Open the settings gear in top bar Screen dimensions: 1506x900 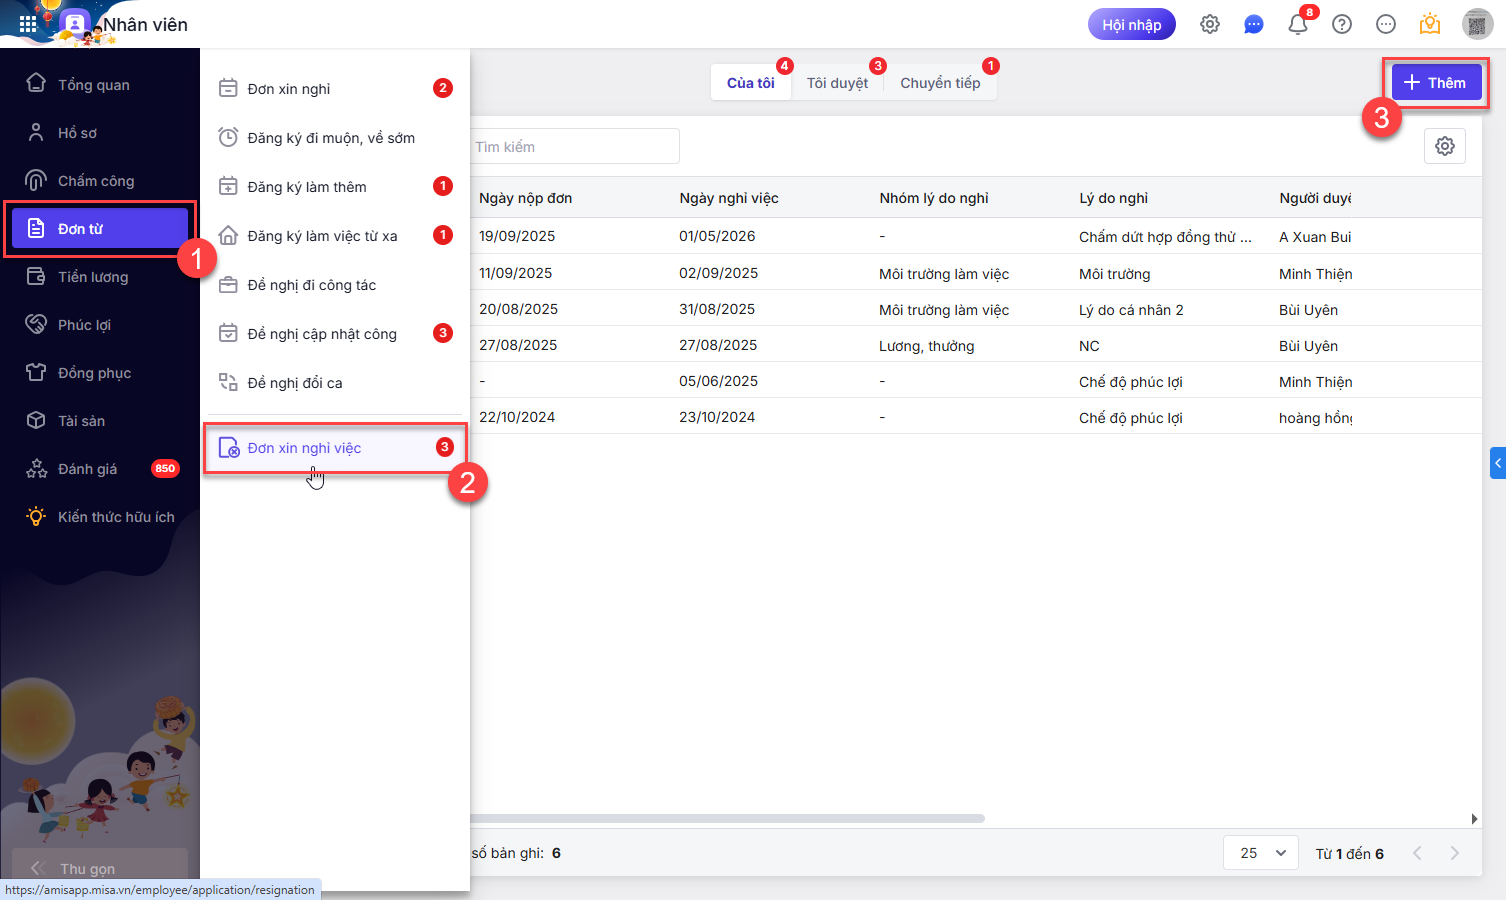point(1210,25)
